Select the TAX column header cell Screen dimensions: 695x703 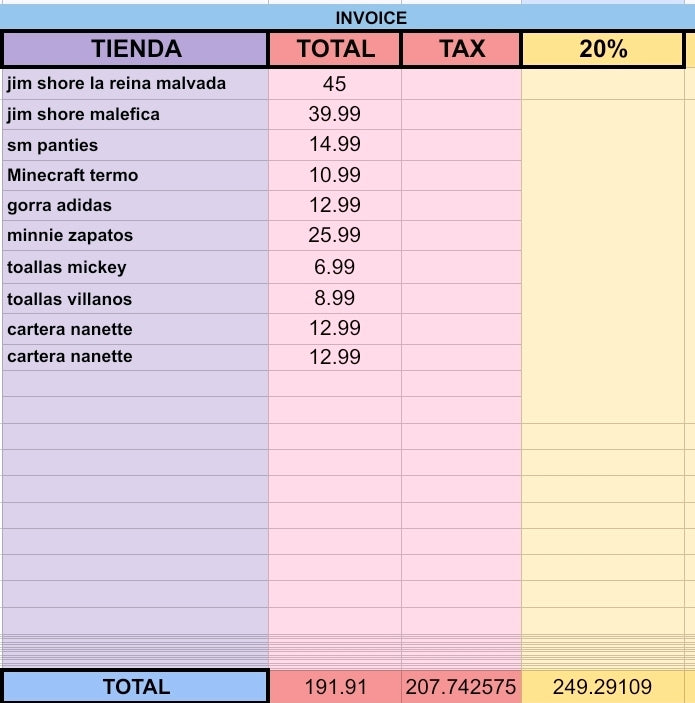pos(461,48)
